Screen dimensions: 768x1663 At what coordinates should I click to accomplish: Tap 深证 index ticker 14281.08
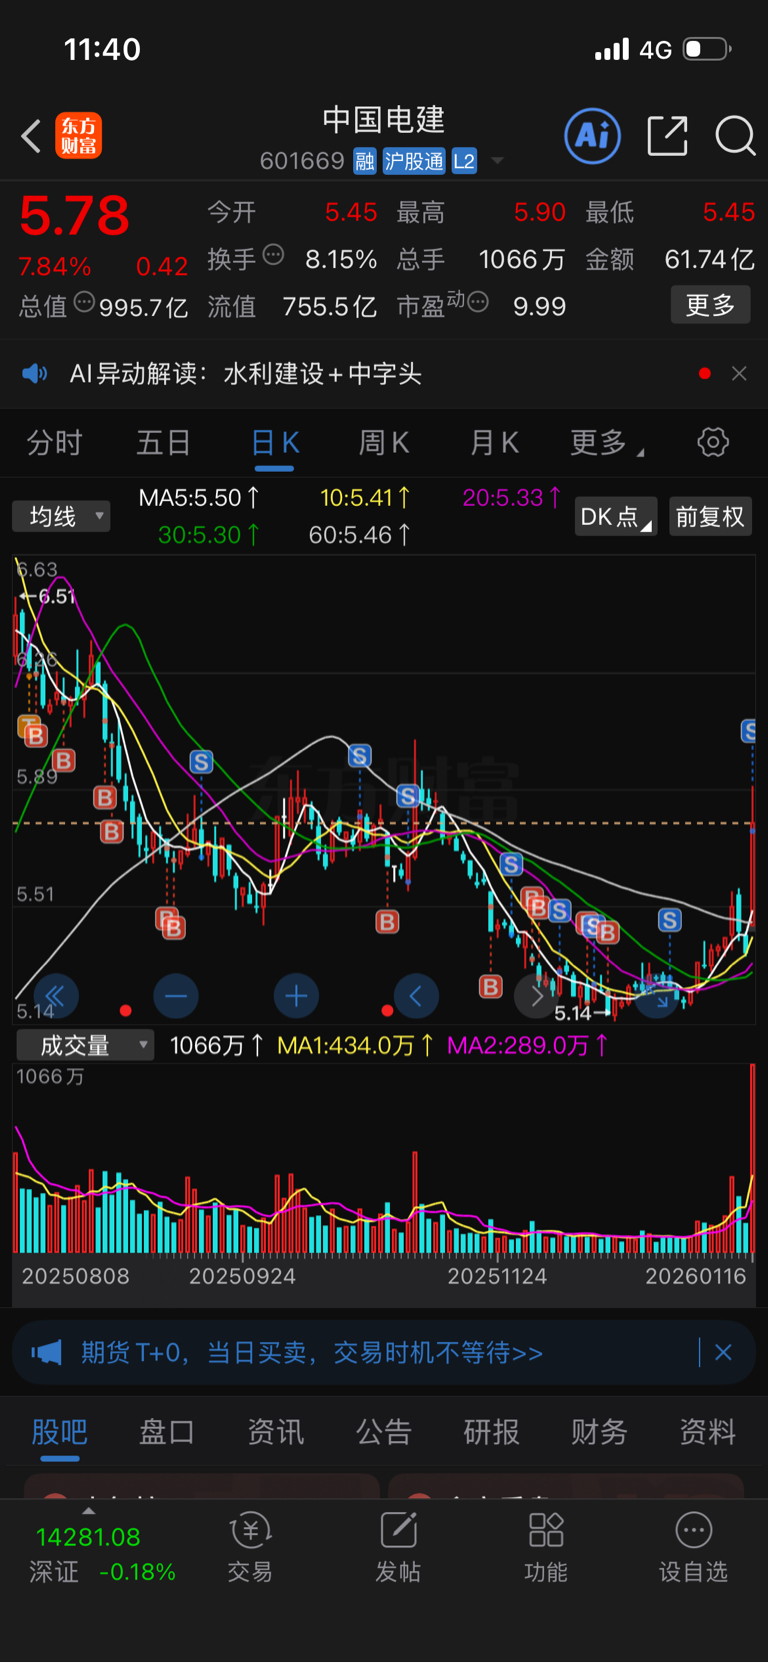point(101,1554)
